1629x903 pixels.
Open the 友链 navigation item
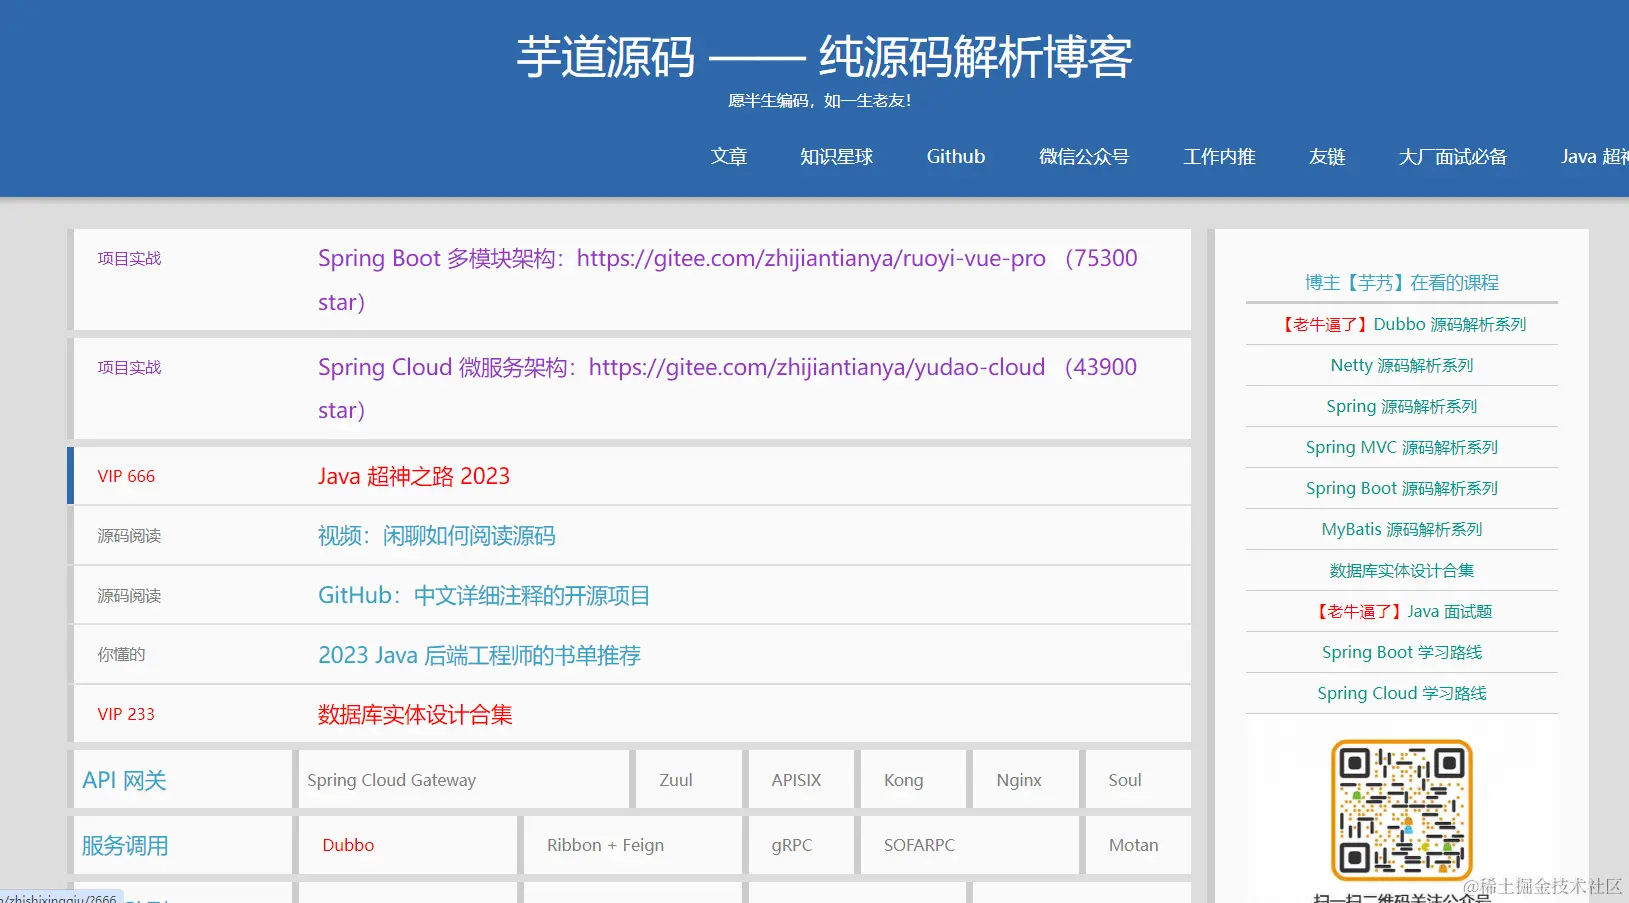tap(1326, 157)
